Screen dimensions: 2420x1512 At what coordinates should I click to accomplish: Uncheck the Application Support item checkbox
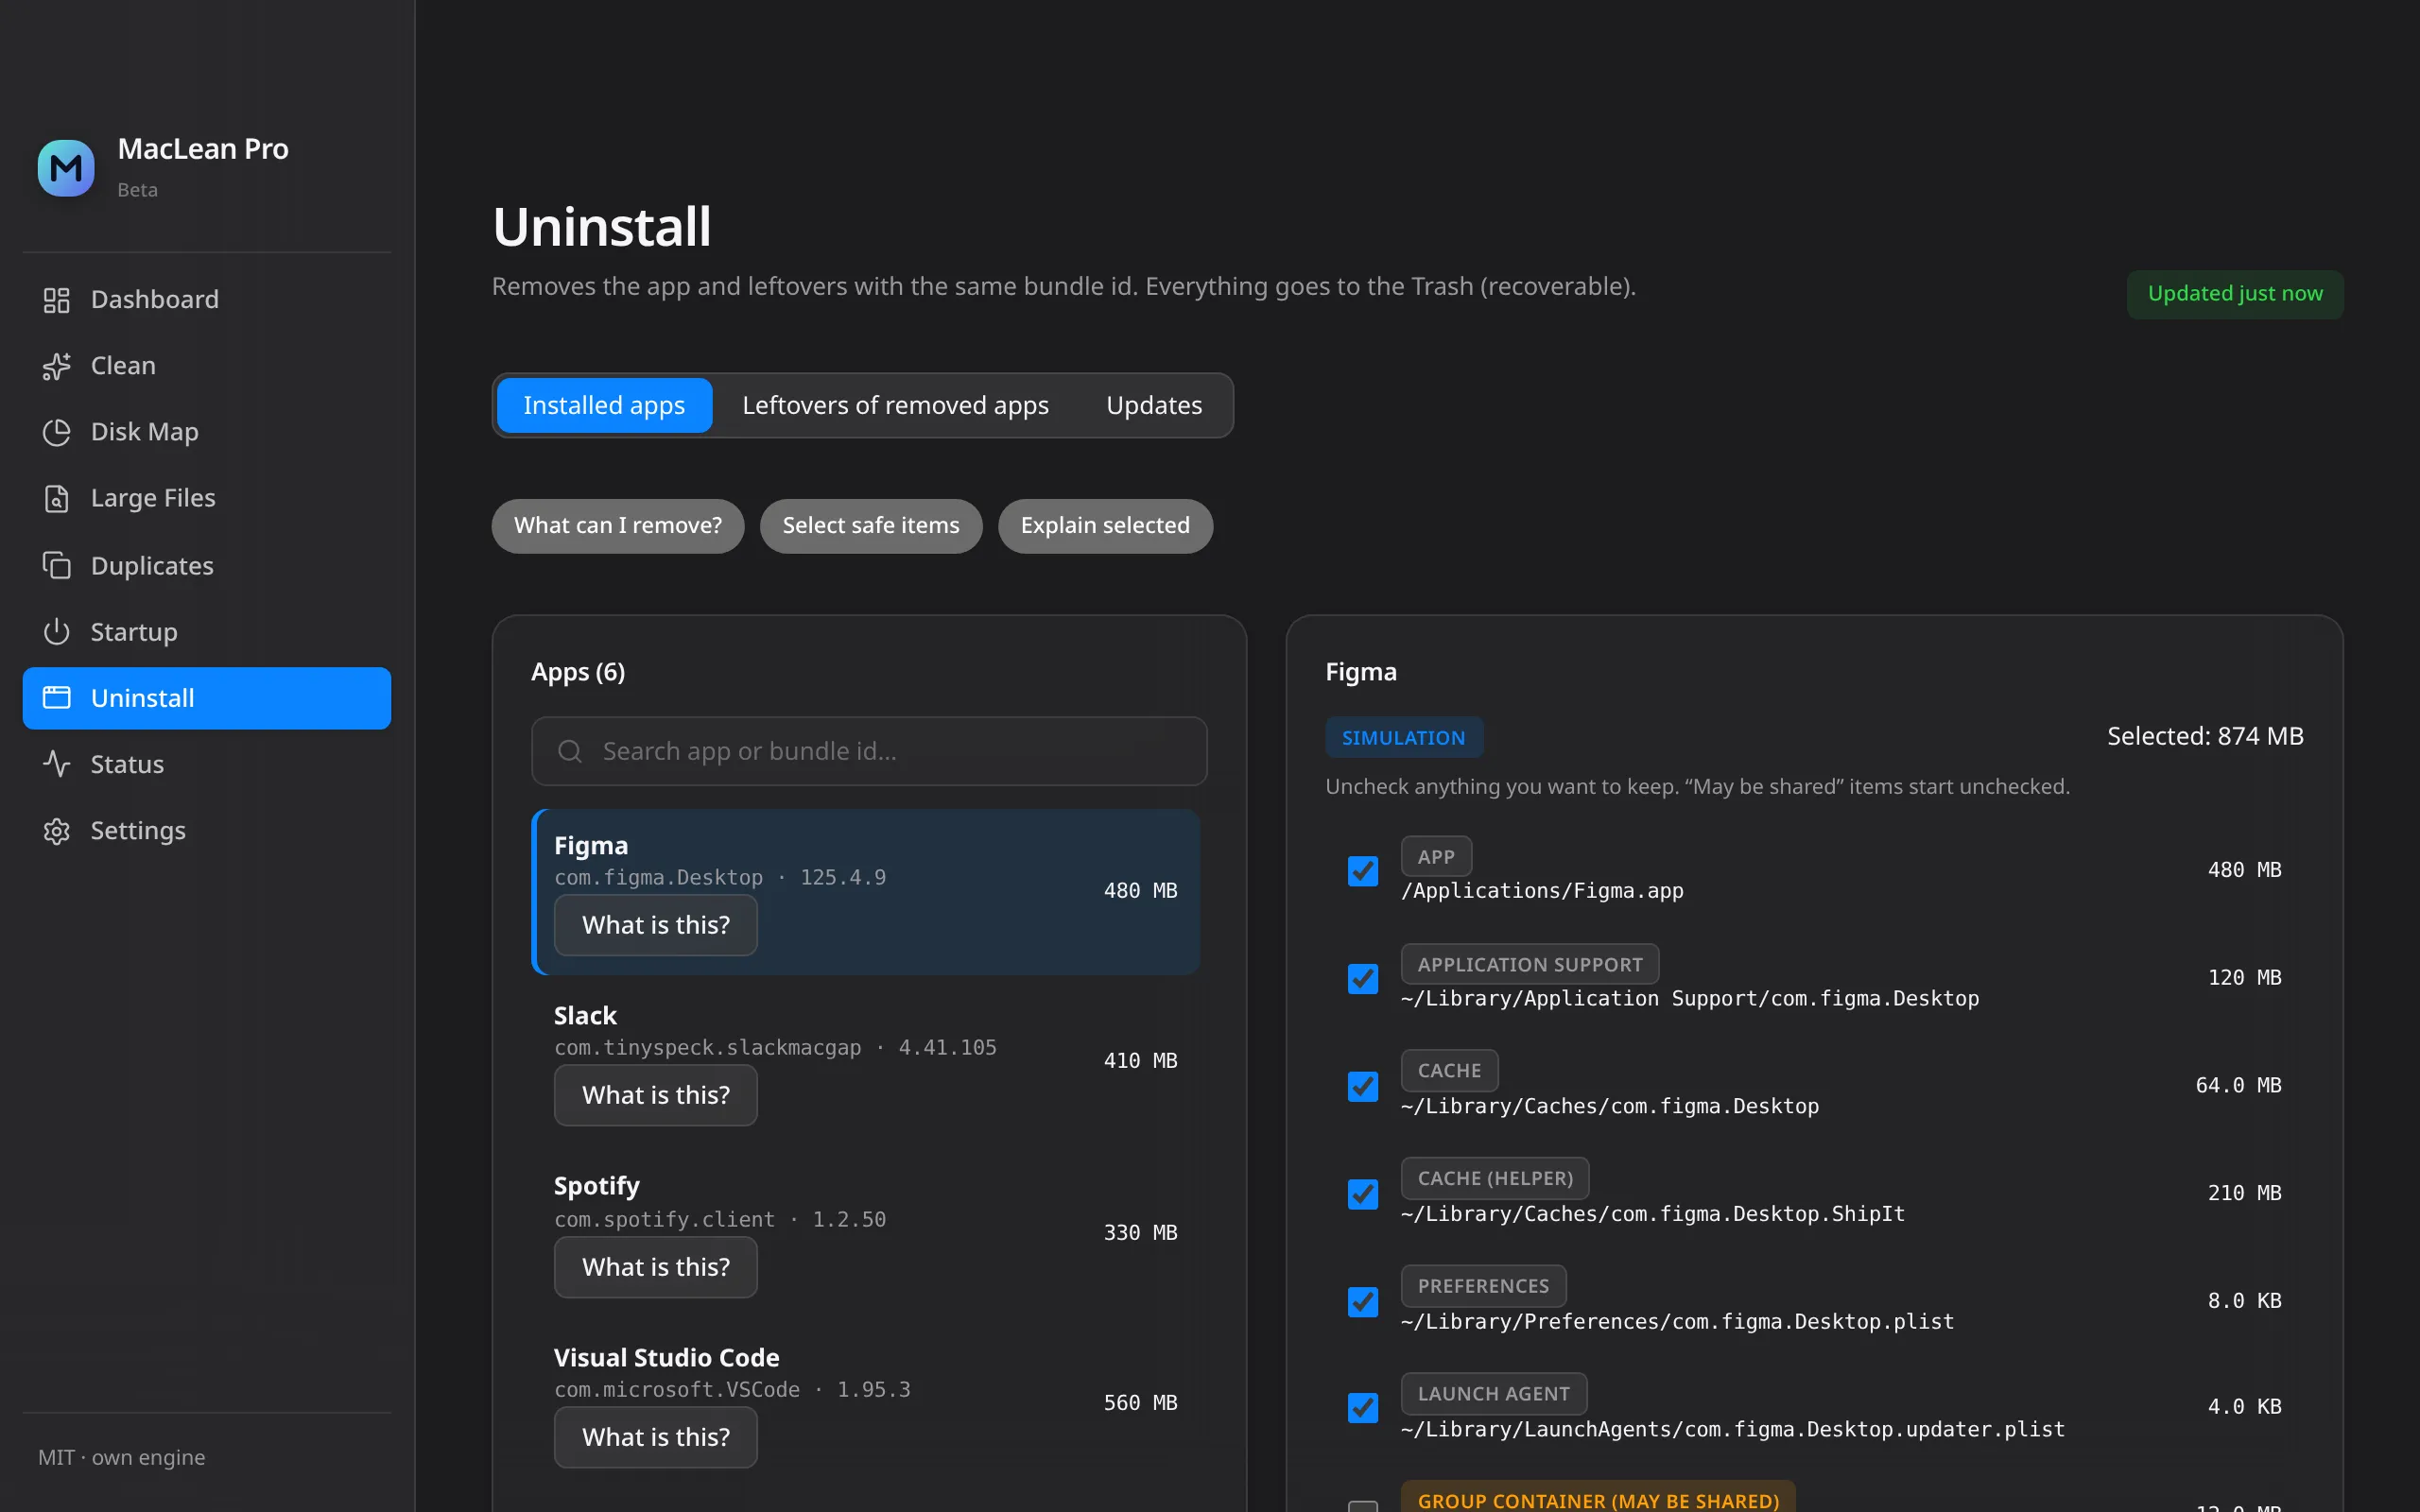[1362, 978]
